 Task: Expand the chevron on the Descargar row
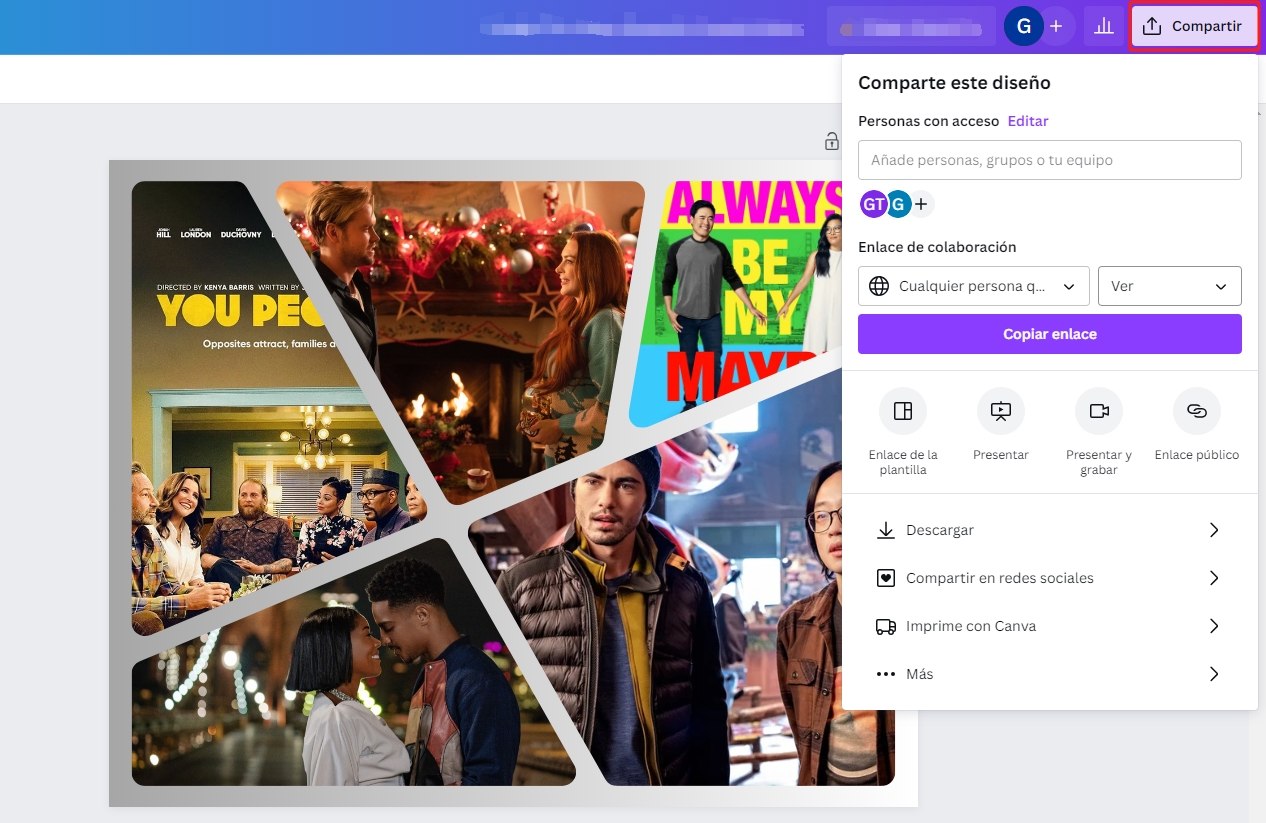click(x=1214, y=530)
